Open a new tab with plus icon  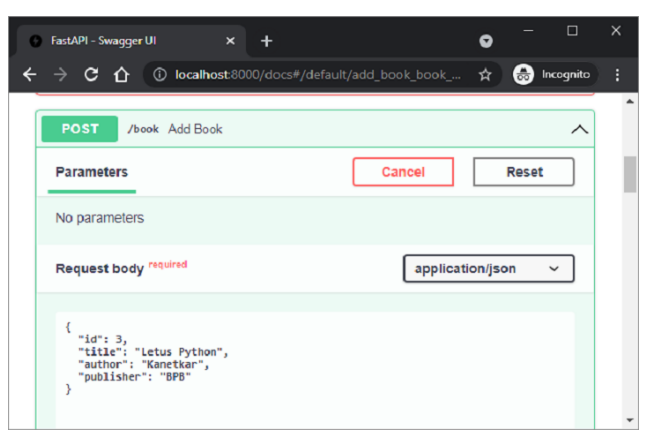pyautogui.click(x=266, y=41)
